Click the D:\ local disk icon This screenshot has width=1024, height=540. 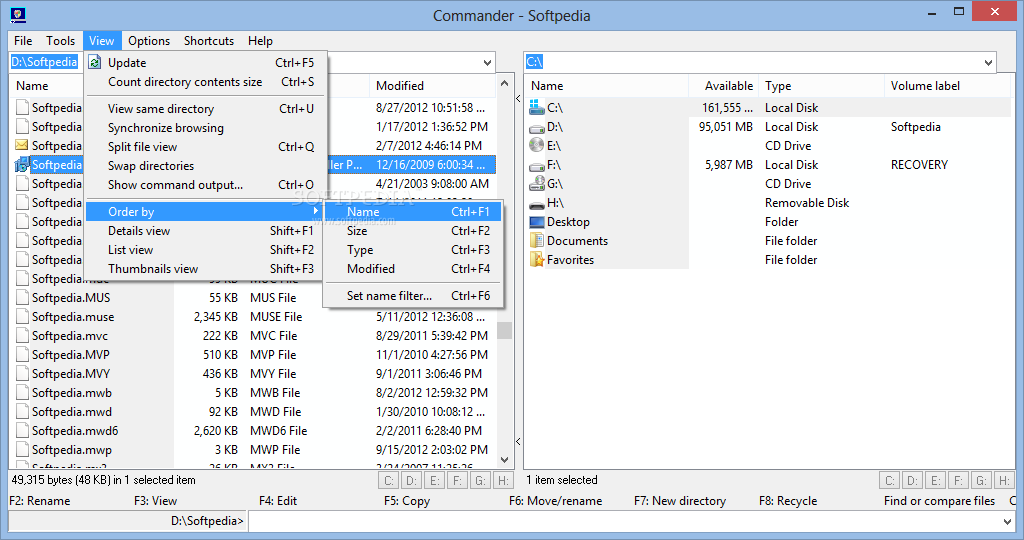tap(537, 127)
